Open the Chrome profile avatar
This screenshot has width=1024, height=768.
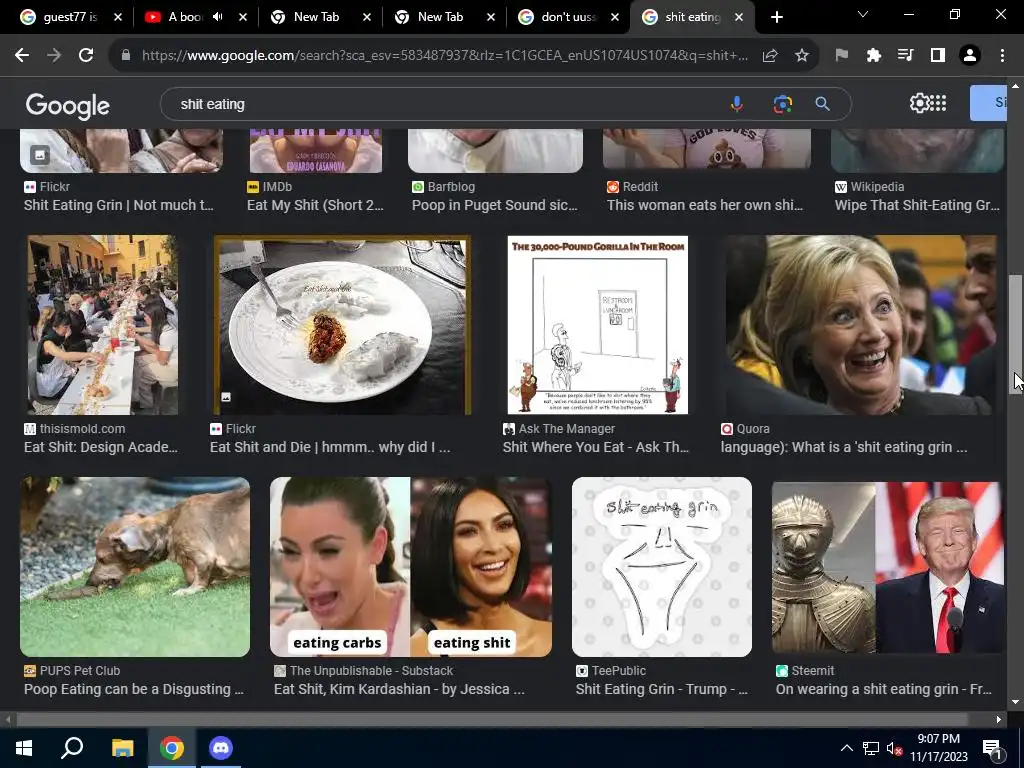click(x=970, y=56)
